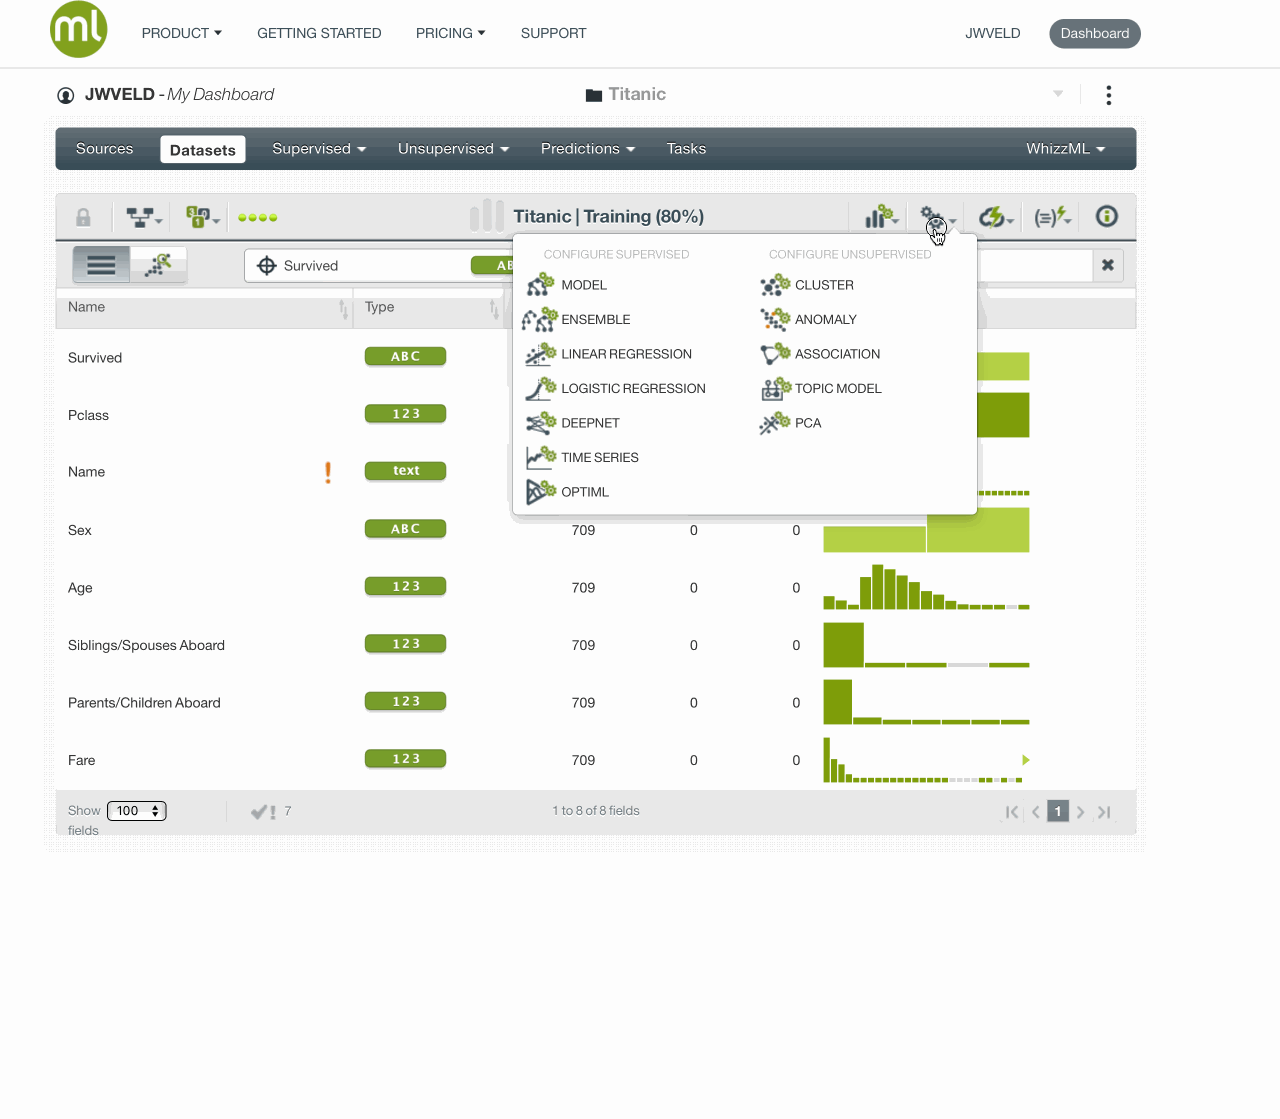
Task: Go to the first page arrow
Action: point(1012,812)
